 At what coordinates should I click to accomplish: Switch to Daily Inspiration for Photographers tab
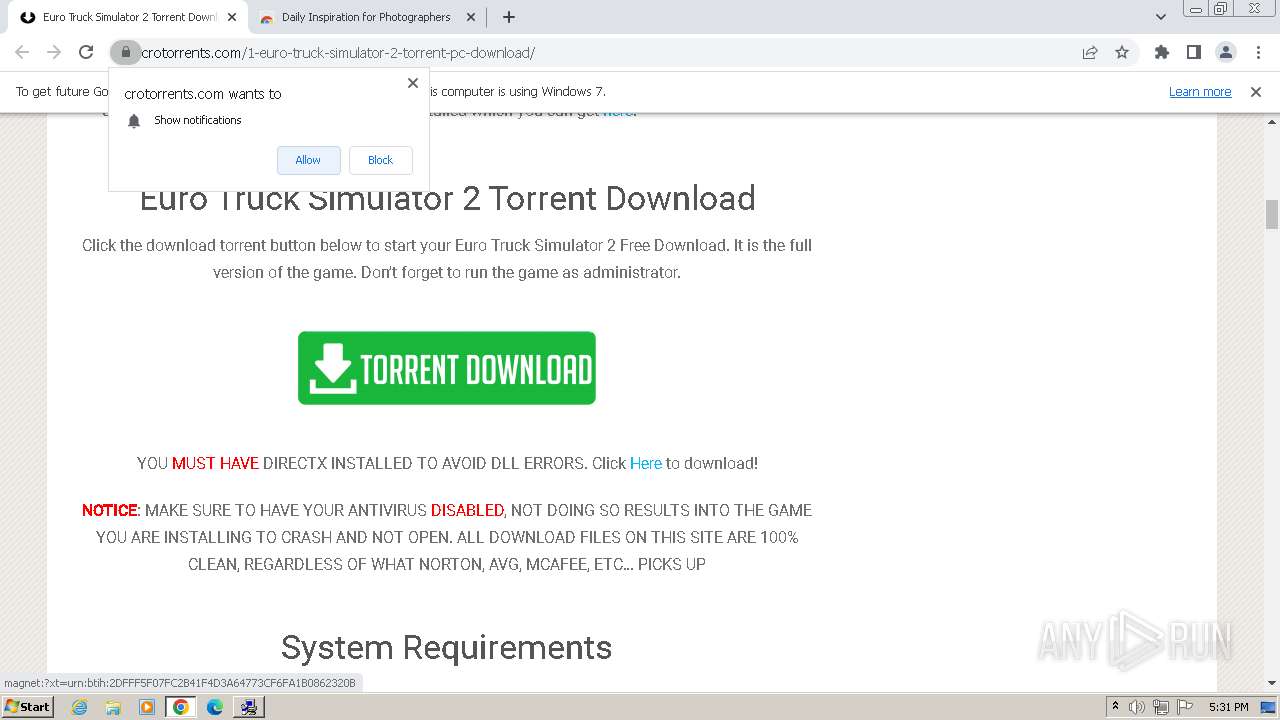coord(366,17)
